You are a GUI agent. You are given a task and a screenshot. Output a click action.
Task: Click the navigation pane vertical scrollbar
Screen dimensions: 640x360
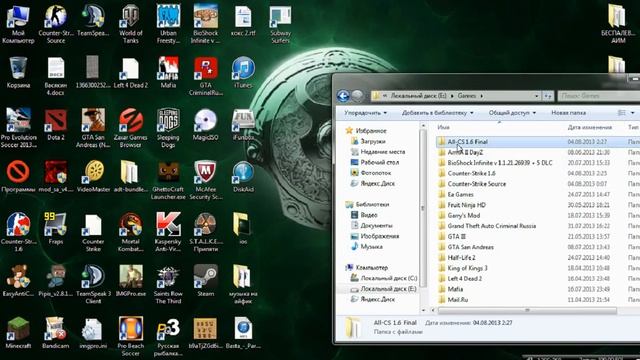[423, 208]
